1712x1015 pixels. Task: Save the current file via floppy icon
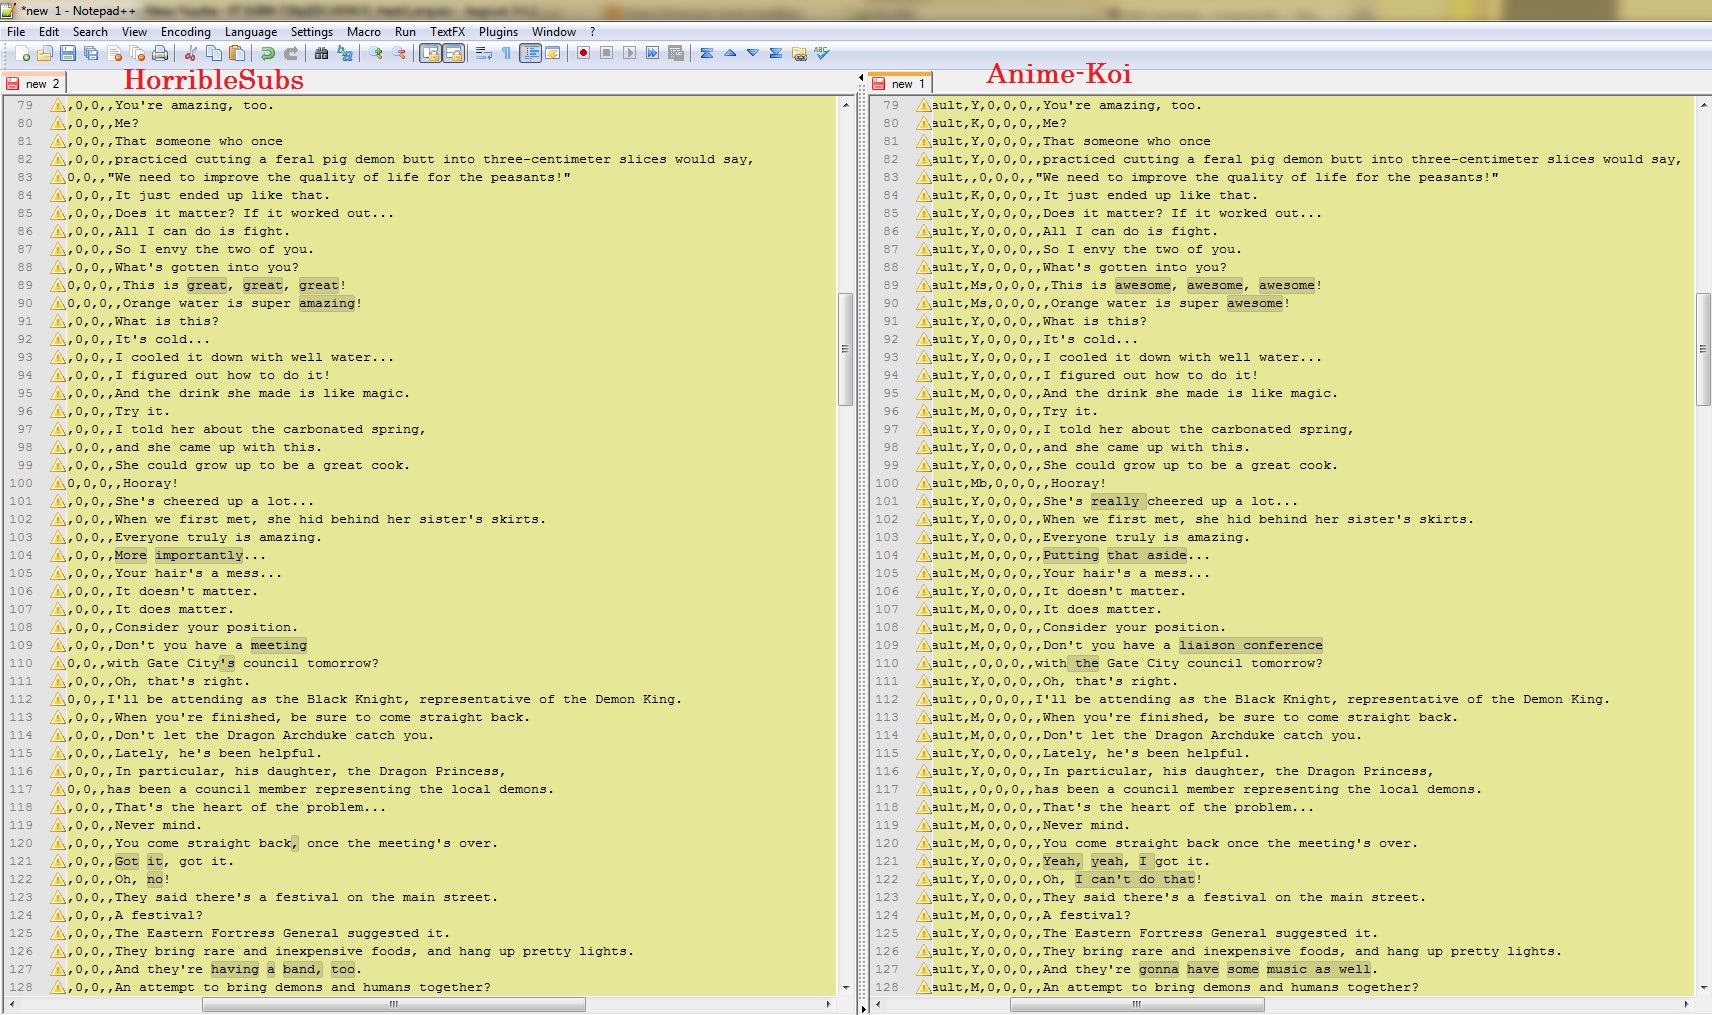[x=68, y=54]
